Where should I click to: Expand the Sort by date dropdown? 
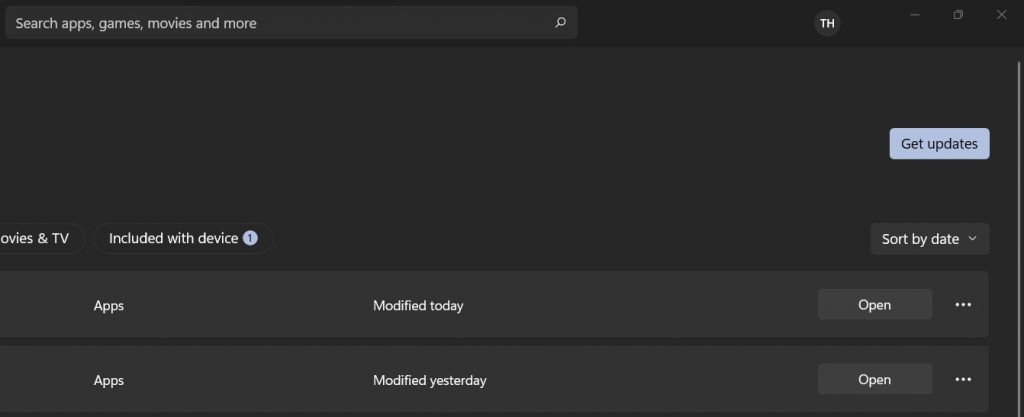[929, 239]
